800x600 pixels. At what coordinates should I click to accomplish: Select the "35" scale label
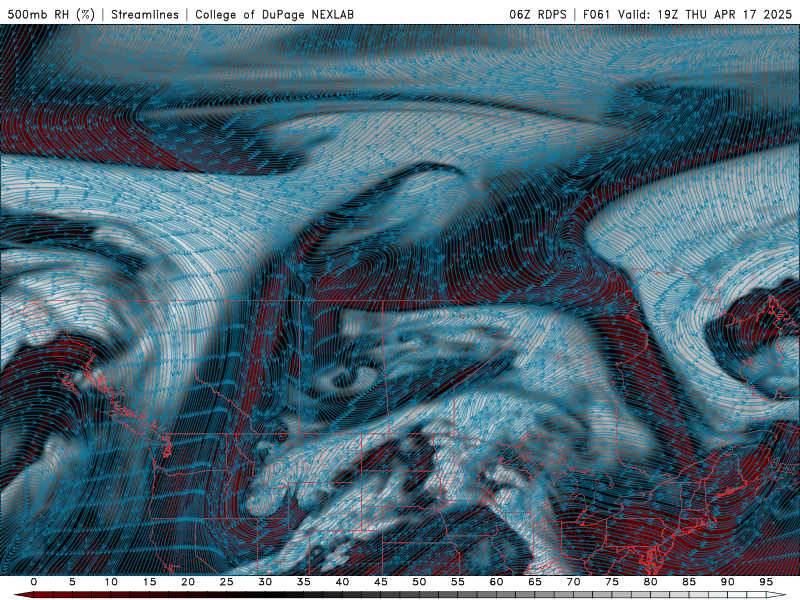(303, 582)
